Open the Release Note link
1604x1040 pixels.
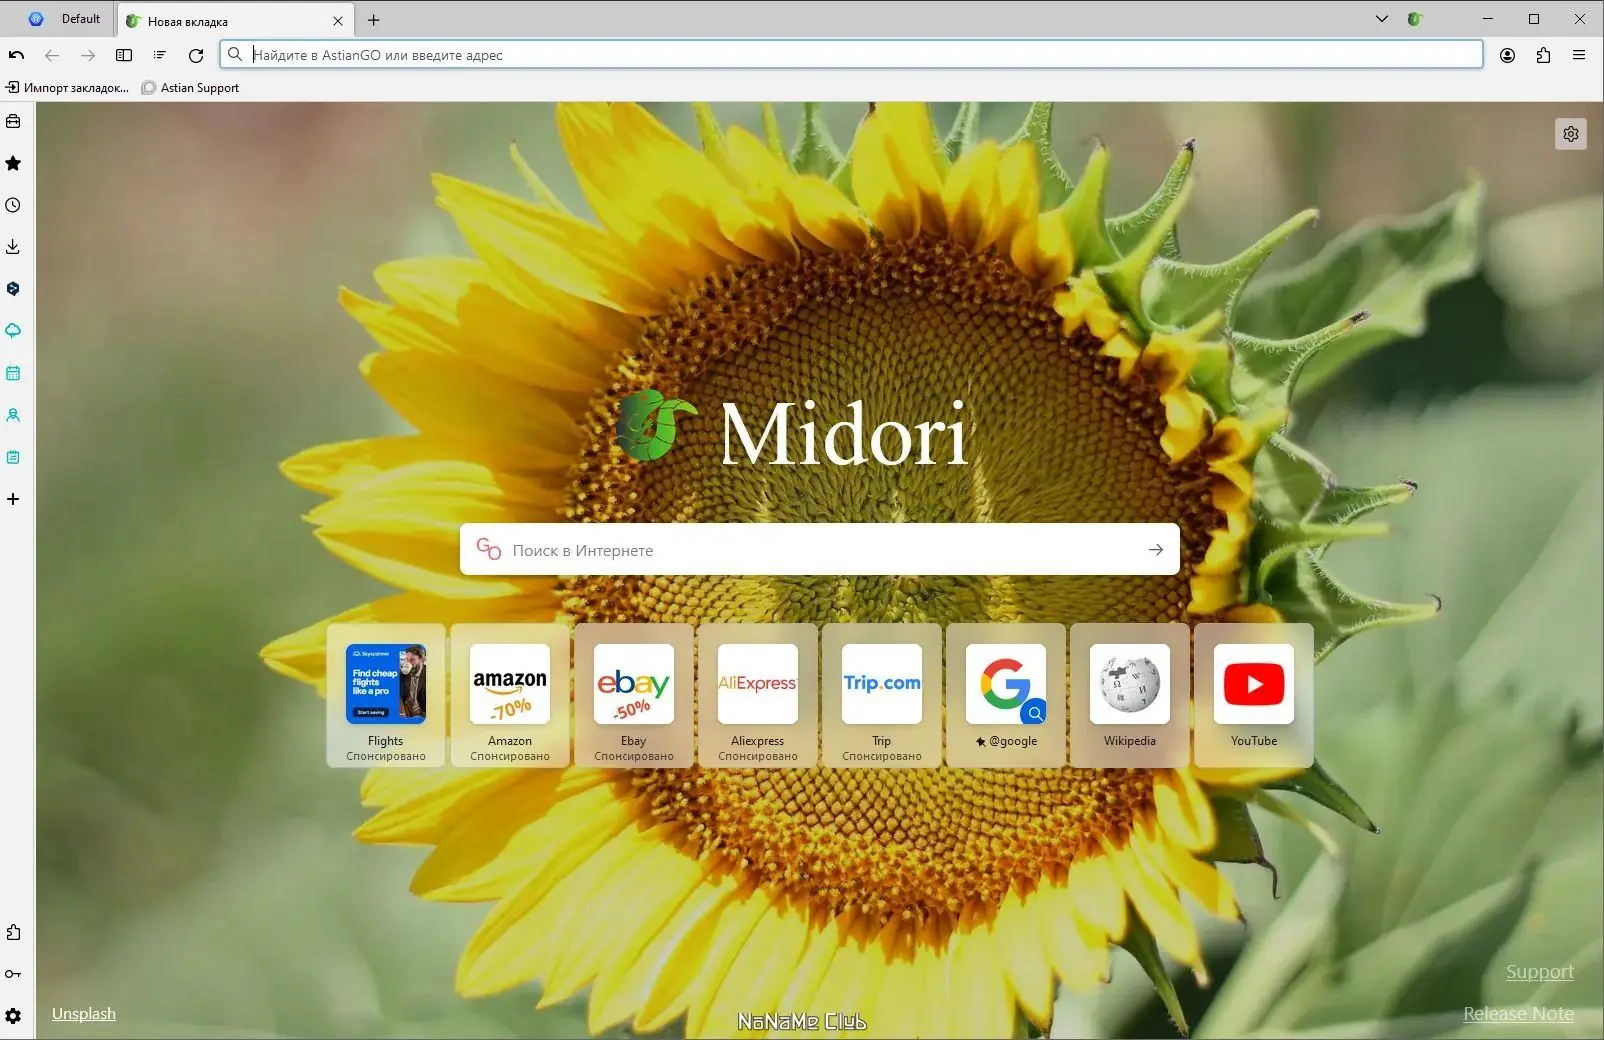coord(1518,1014)
